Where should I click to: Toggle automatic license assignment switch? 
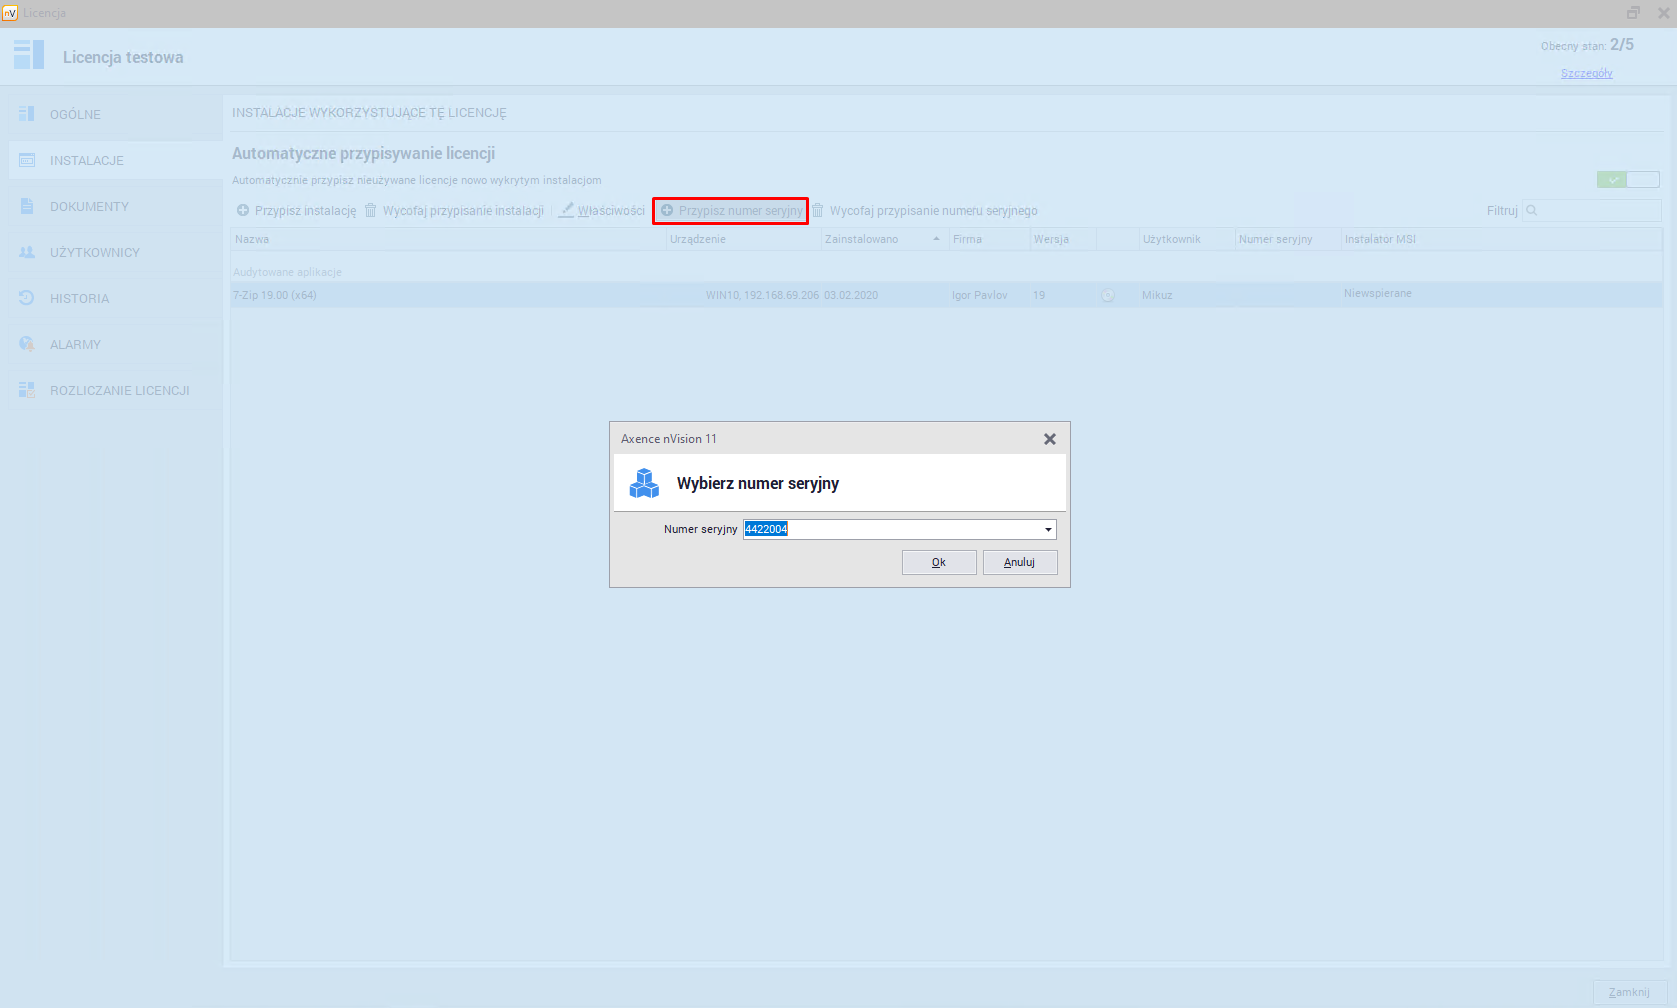[1627, 180]
